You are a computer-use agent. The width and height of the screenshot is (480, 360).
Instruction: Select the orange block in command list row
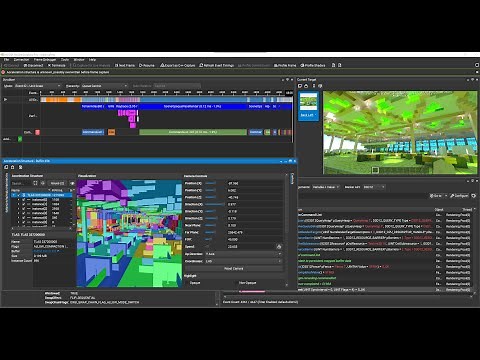(x=111, y=132)
